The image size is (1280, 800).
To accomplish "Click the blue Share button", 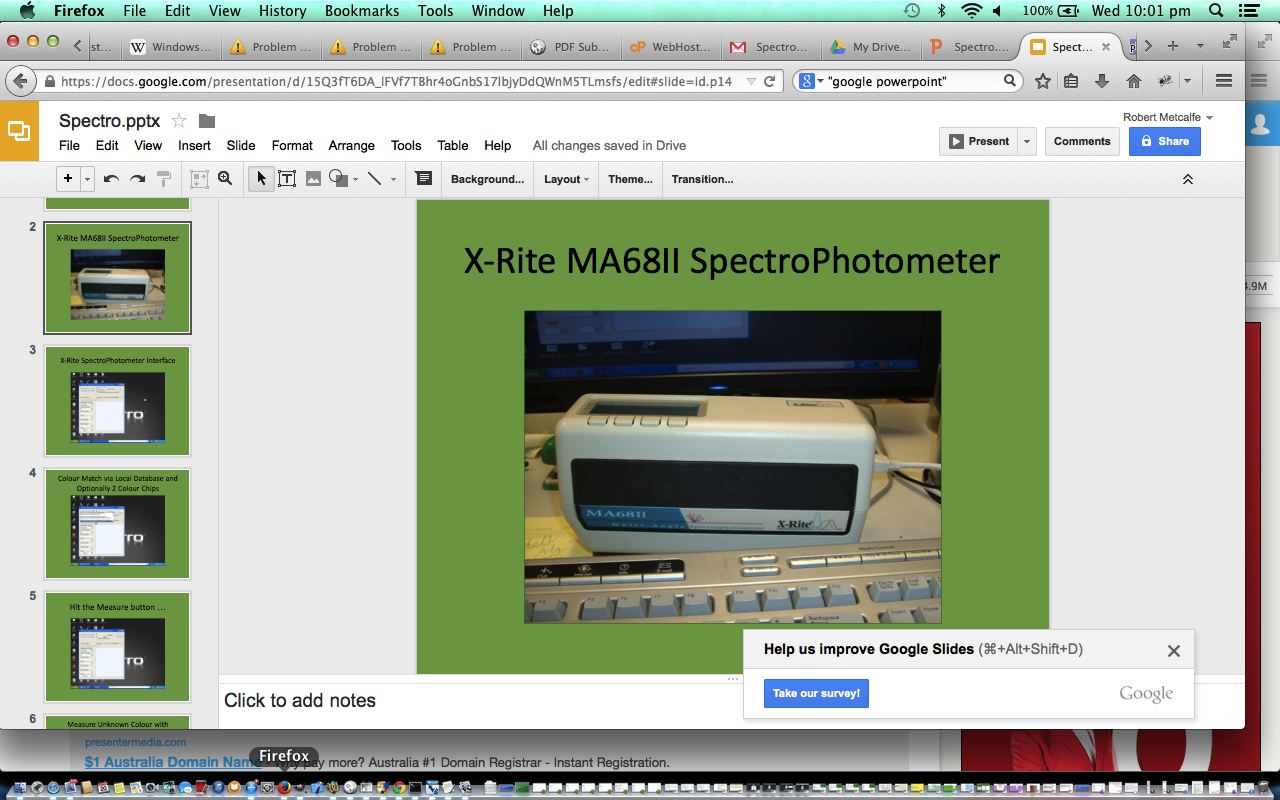I will pyautogui.click(x=1164, y=142).
